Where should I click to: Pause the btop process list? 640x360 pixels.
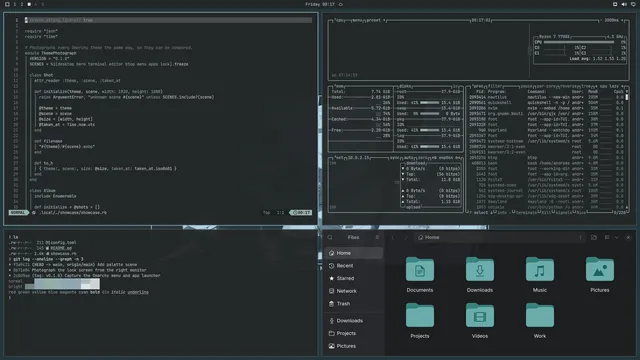[527, 86]
